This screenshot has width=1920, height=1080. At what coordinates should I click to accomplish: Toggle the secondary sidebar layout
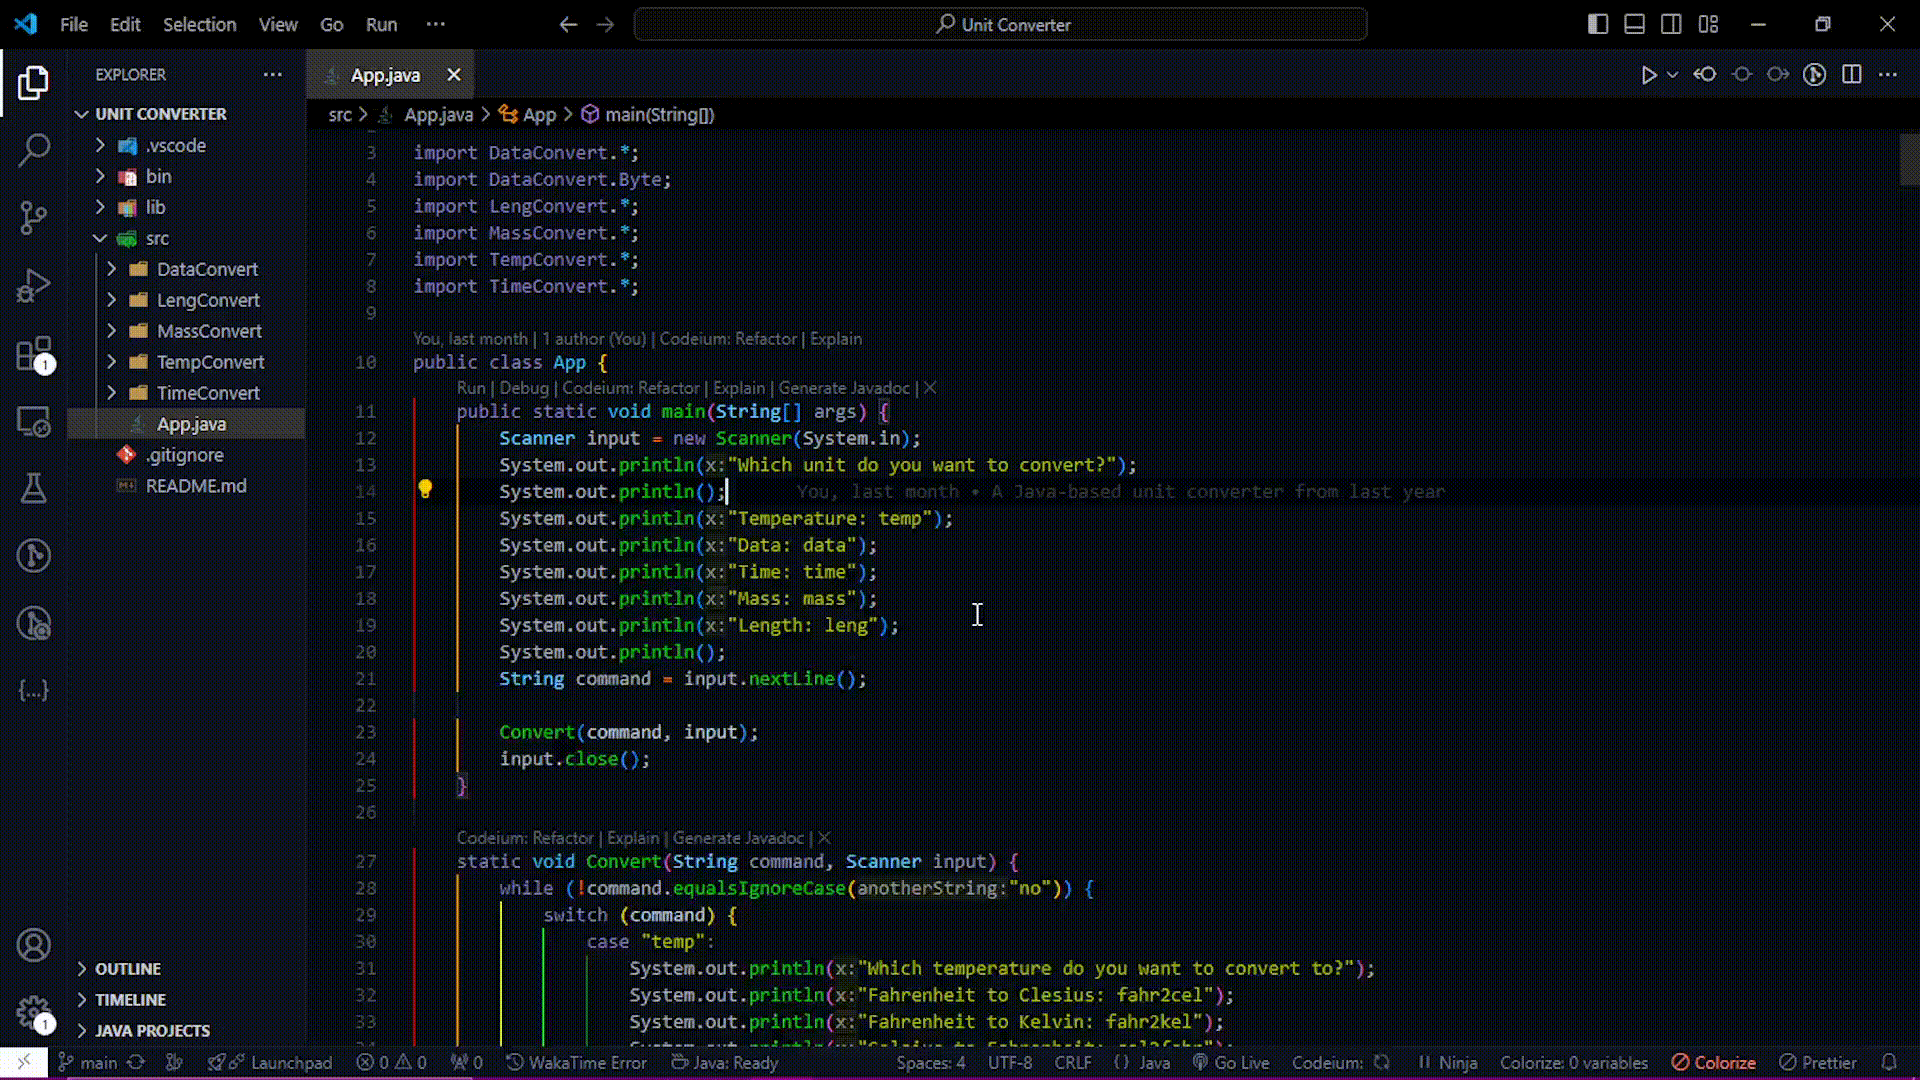1671,24
